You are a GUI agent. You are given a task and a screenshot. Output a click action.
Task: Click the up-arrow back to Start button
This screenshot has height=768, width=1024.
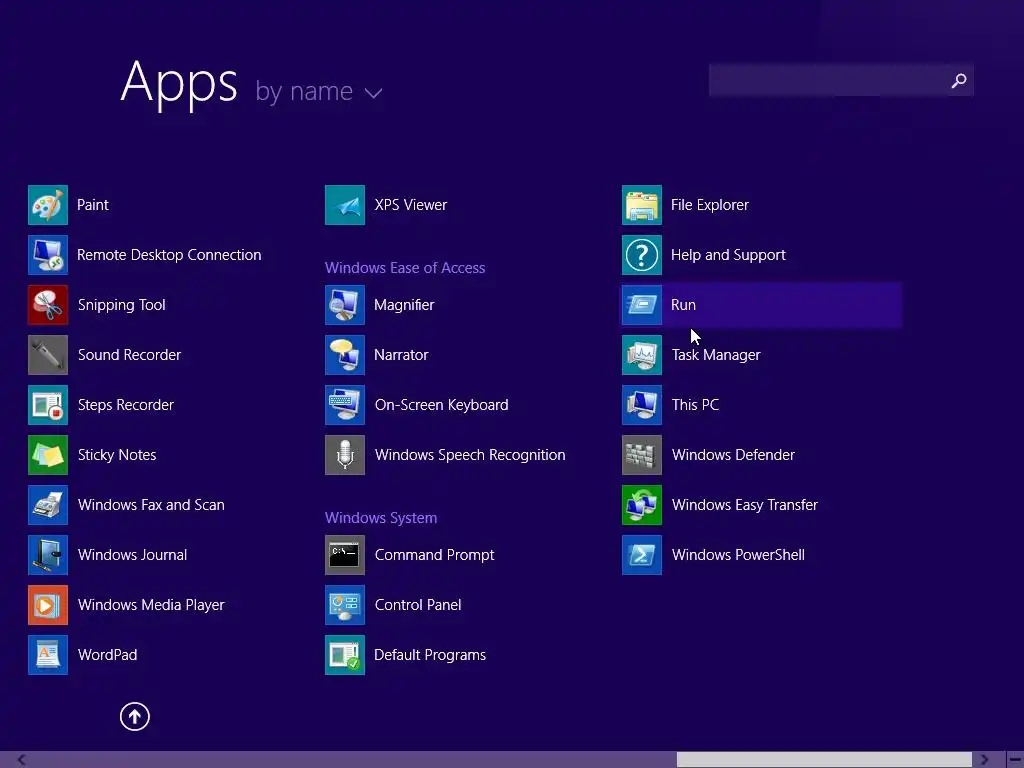tap(135, 716)
